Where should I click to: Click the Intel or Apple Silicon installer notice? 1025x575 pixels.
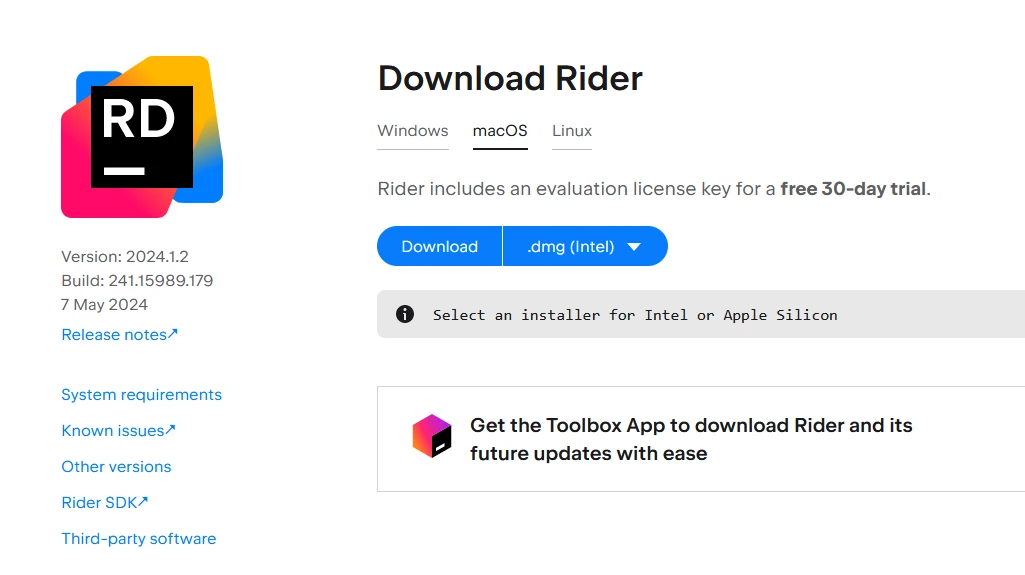(635, 315)
